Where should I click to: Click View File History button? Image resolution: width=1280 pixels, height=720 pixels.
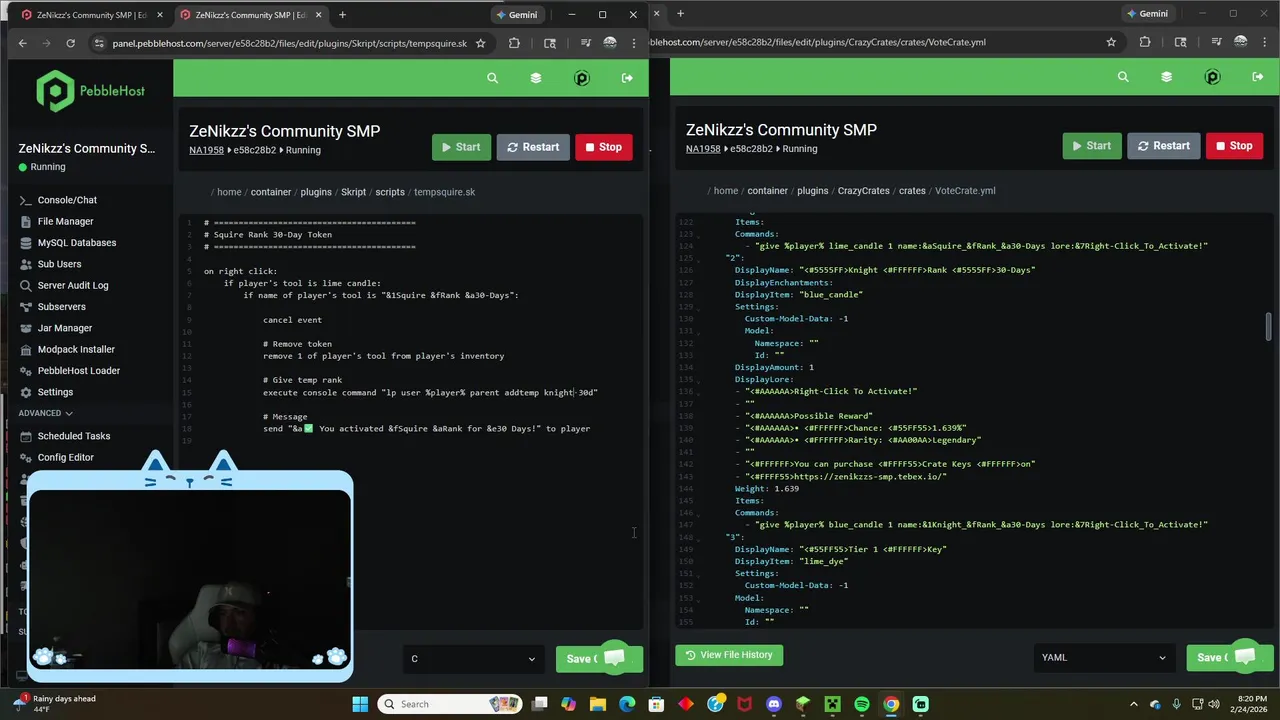click(x=729, y=655)
